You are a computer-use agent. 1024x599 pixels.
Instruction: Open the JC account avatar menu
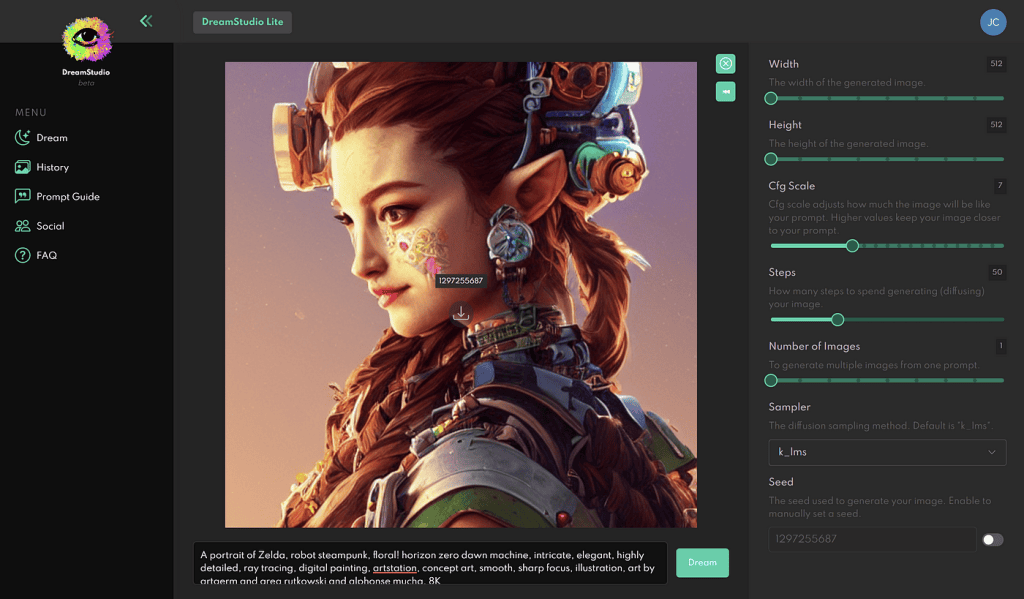pos(993,21)
